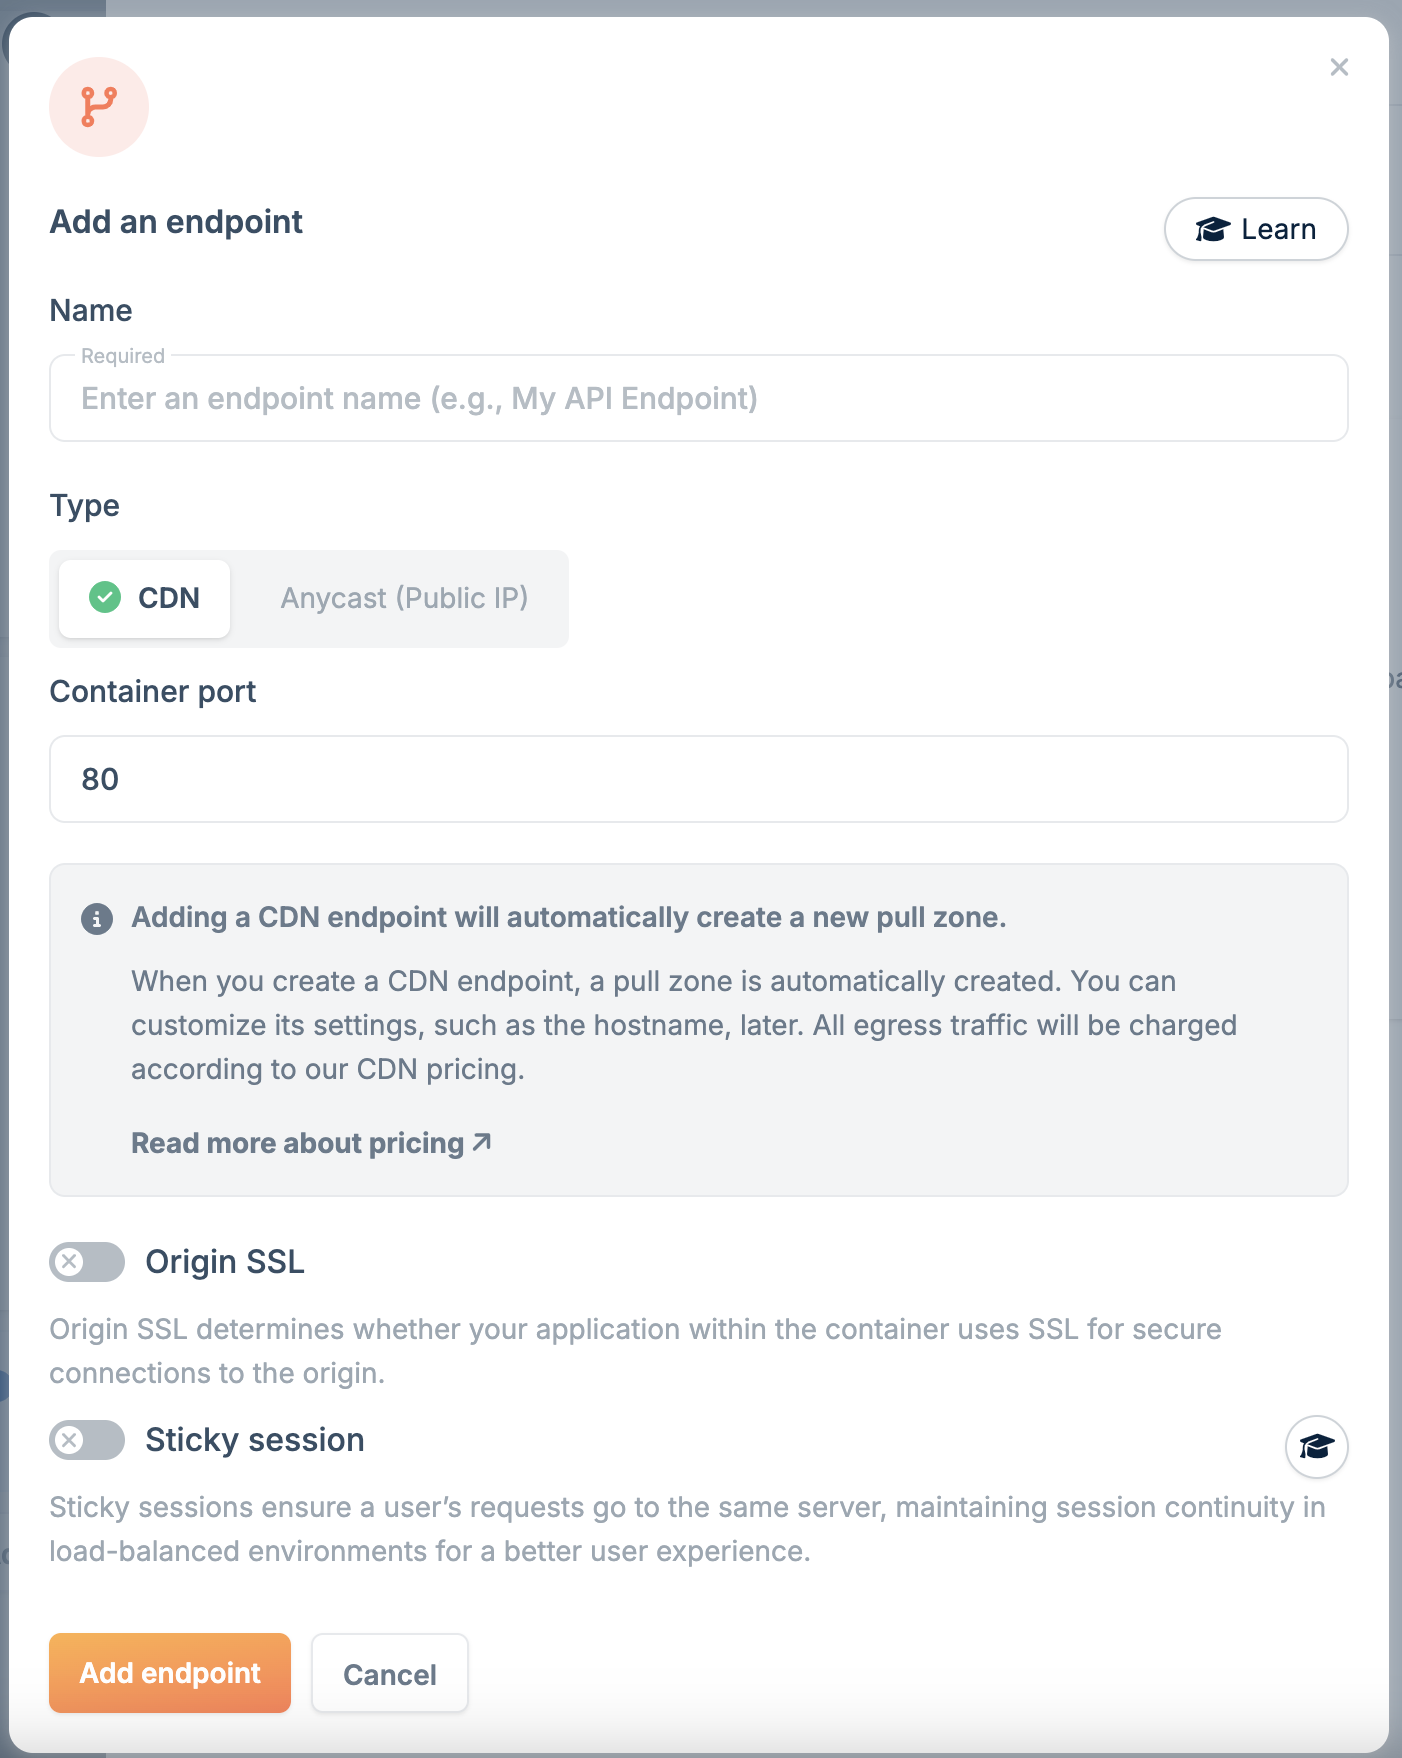This screenshot has height=1758, width=1402.
Task: Click the Add endpoint button
Action: (170, 1673)
